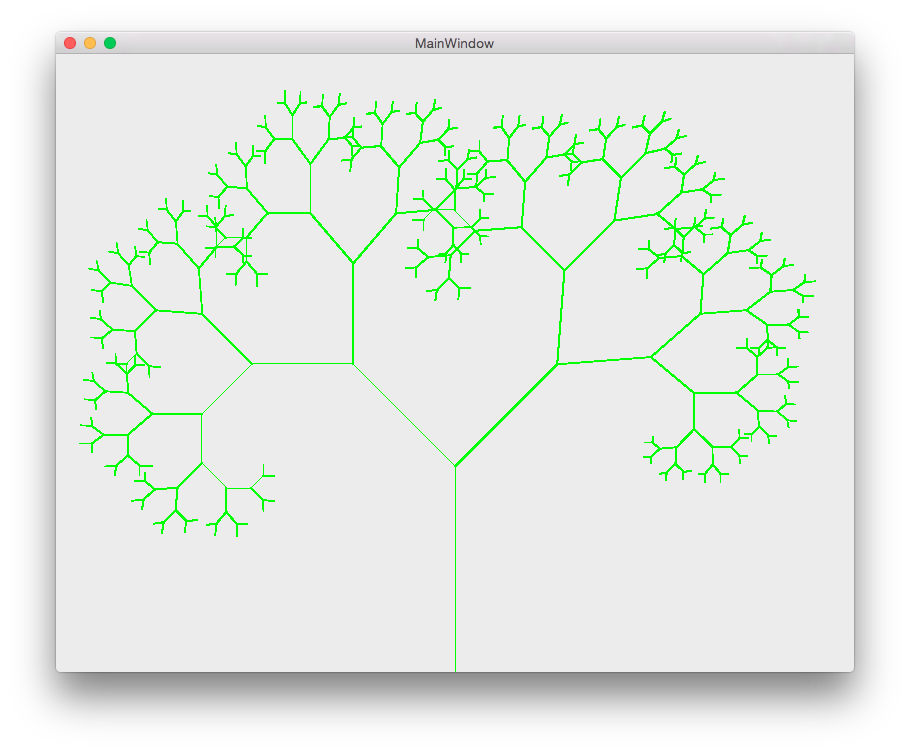Click the short gray vertical branch at lower left

click(202, 438)
